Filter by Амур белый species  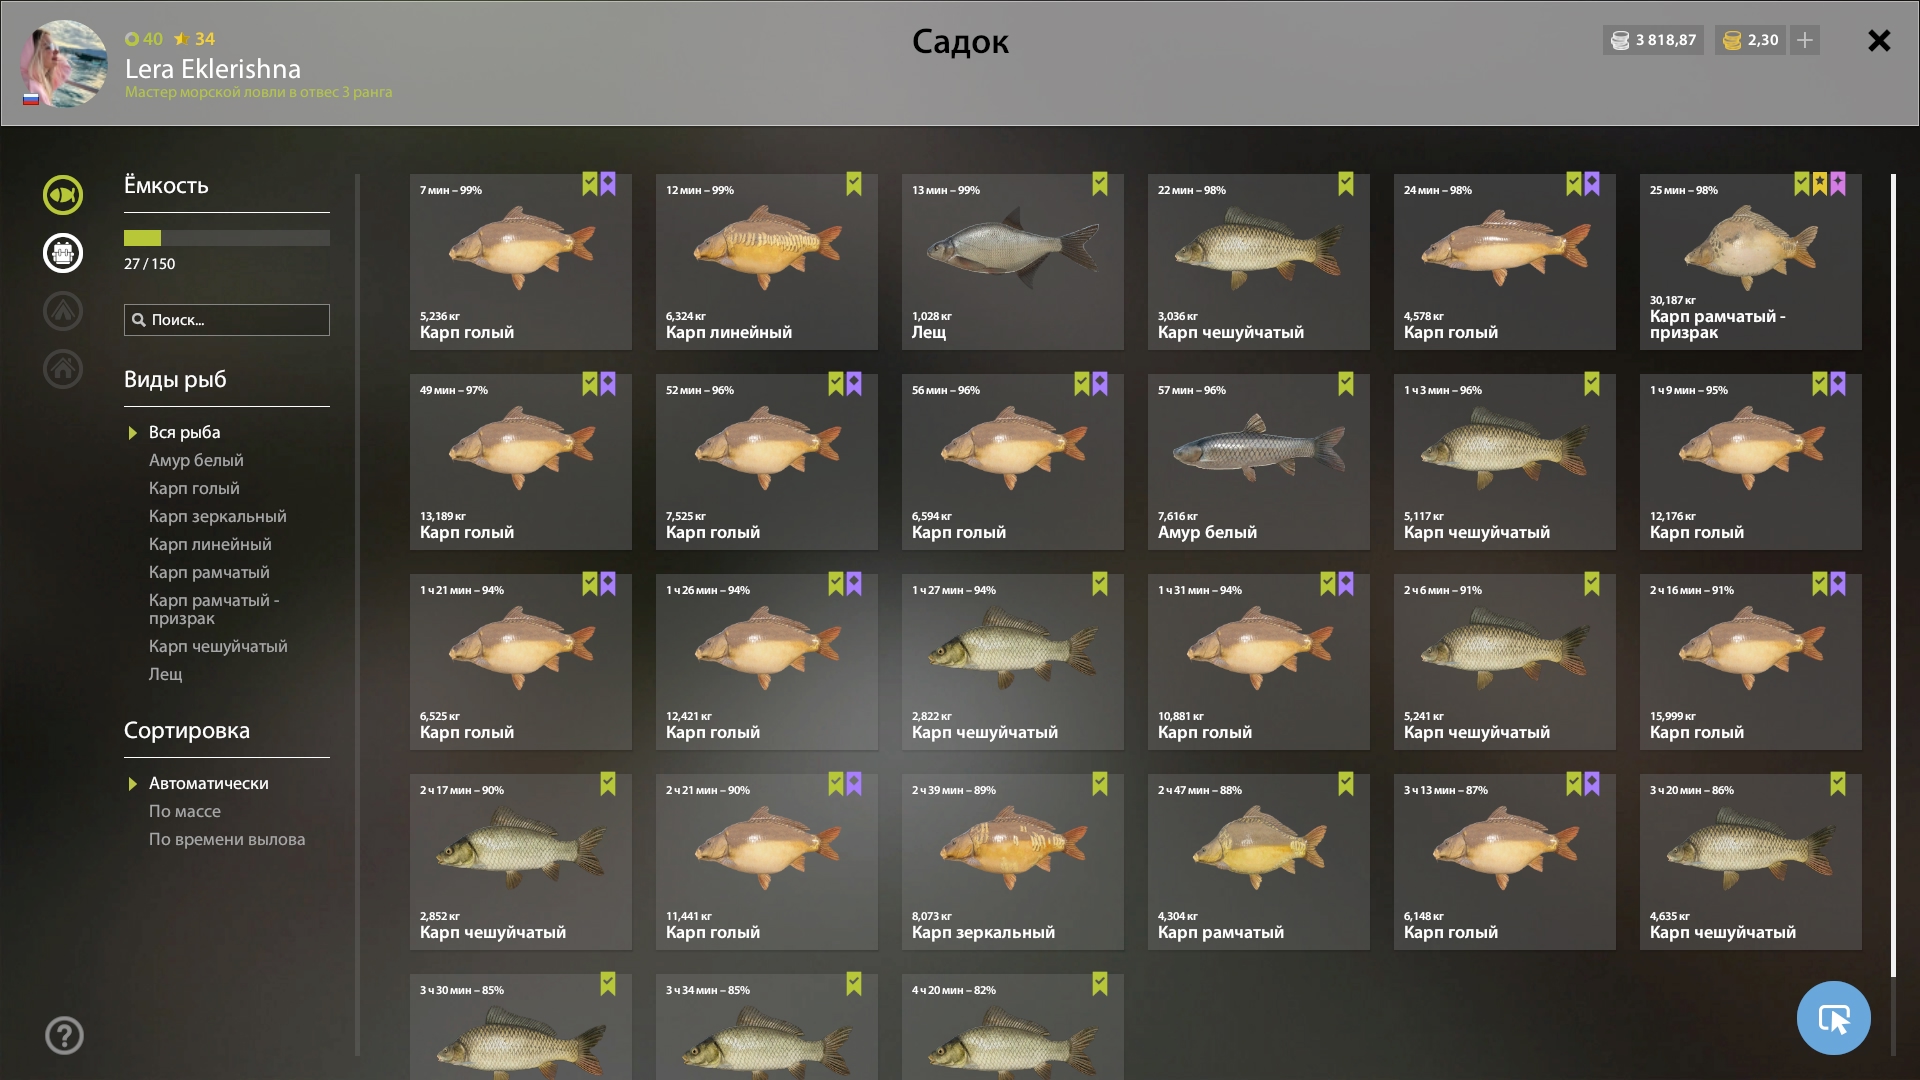click(x=196, y=460)
